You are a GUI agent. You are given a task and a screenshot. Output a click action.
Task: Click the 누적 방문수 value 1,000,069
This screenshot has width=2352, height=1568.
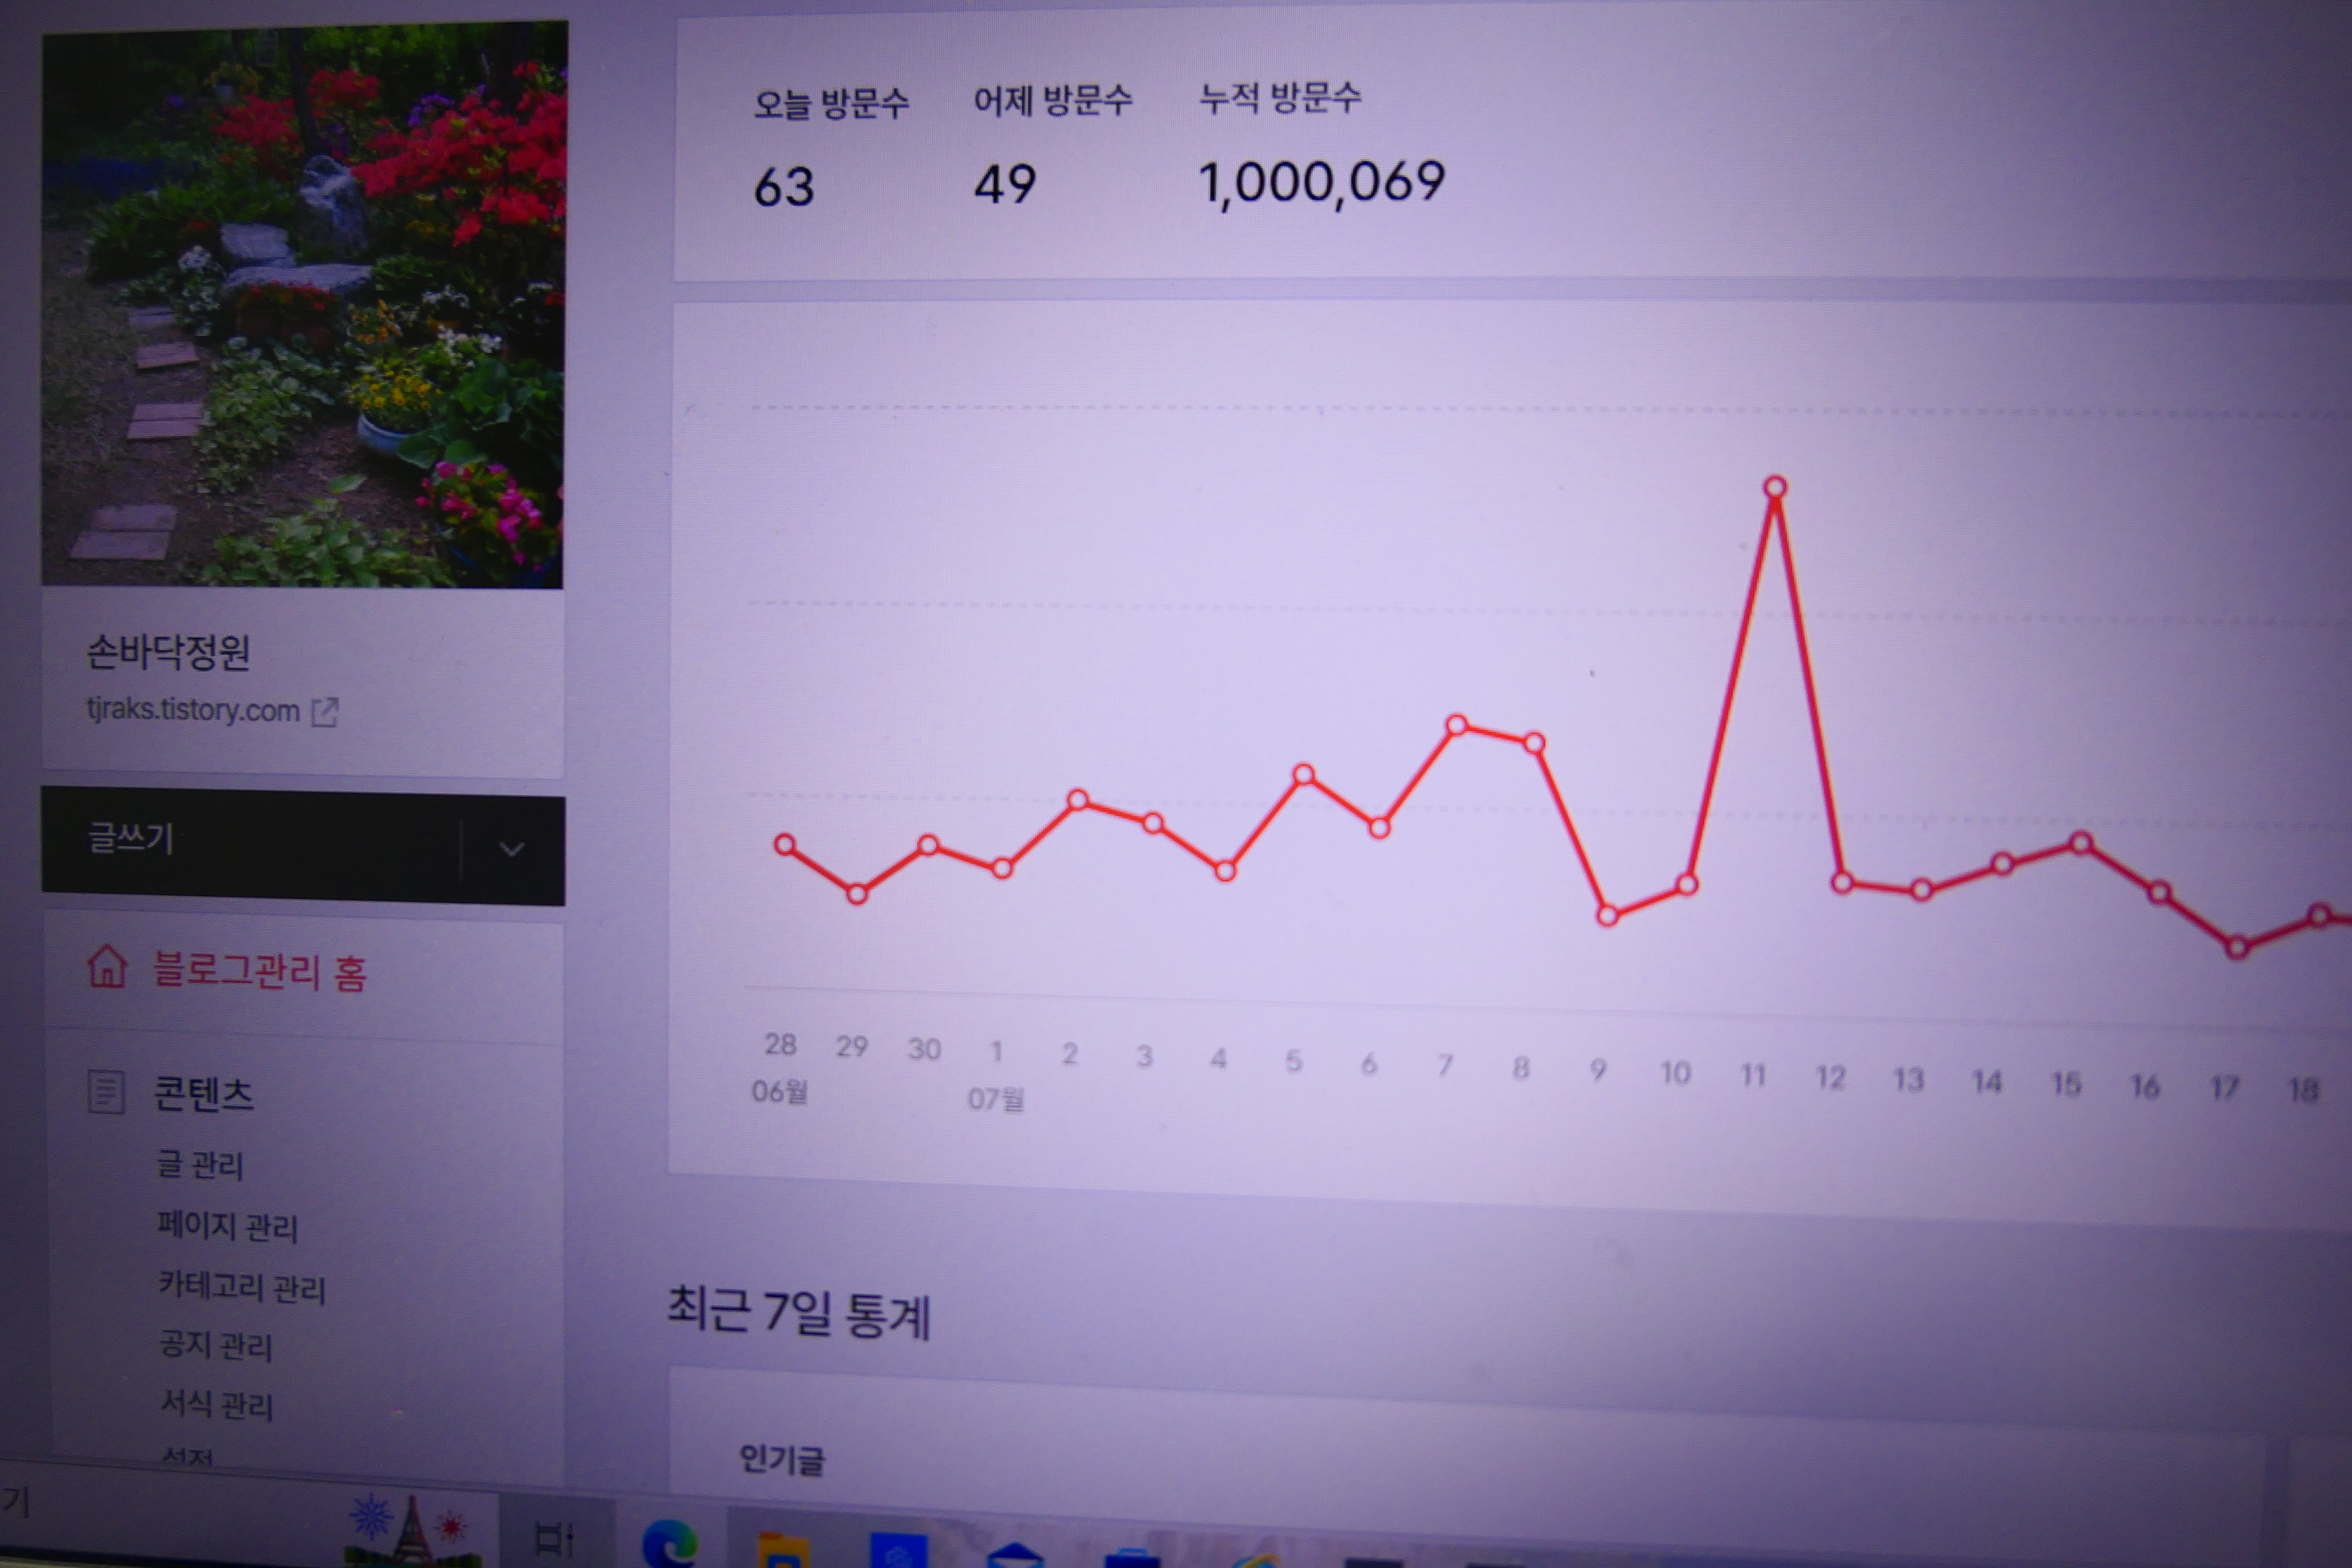point(1322,183)
